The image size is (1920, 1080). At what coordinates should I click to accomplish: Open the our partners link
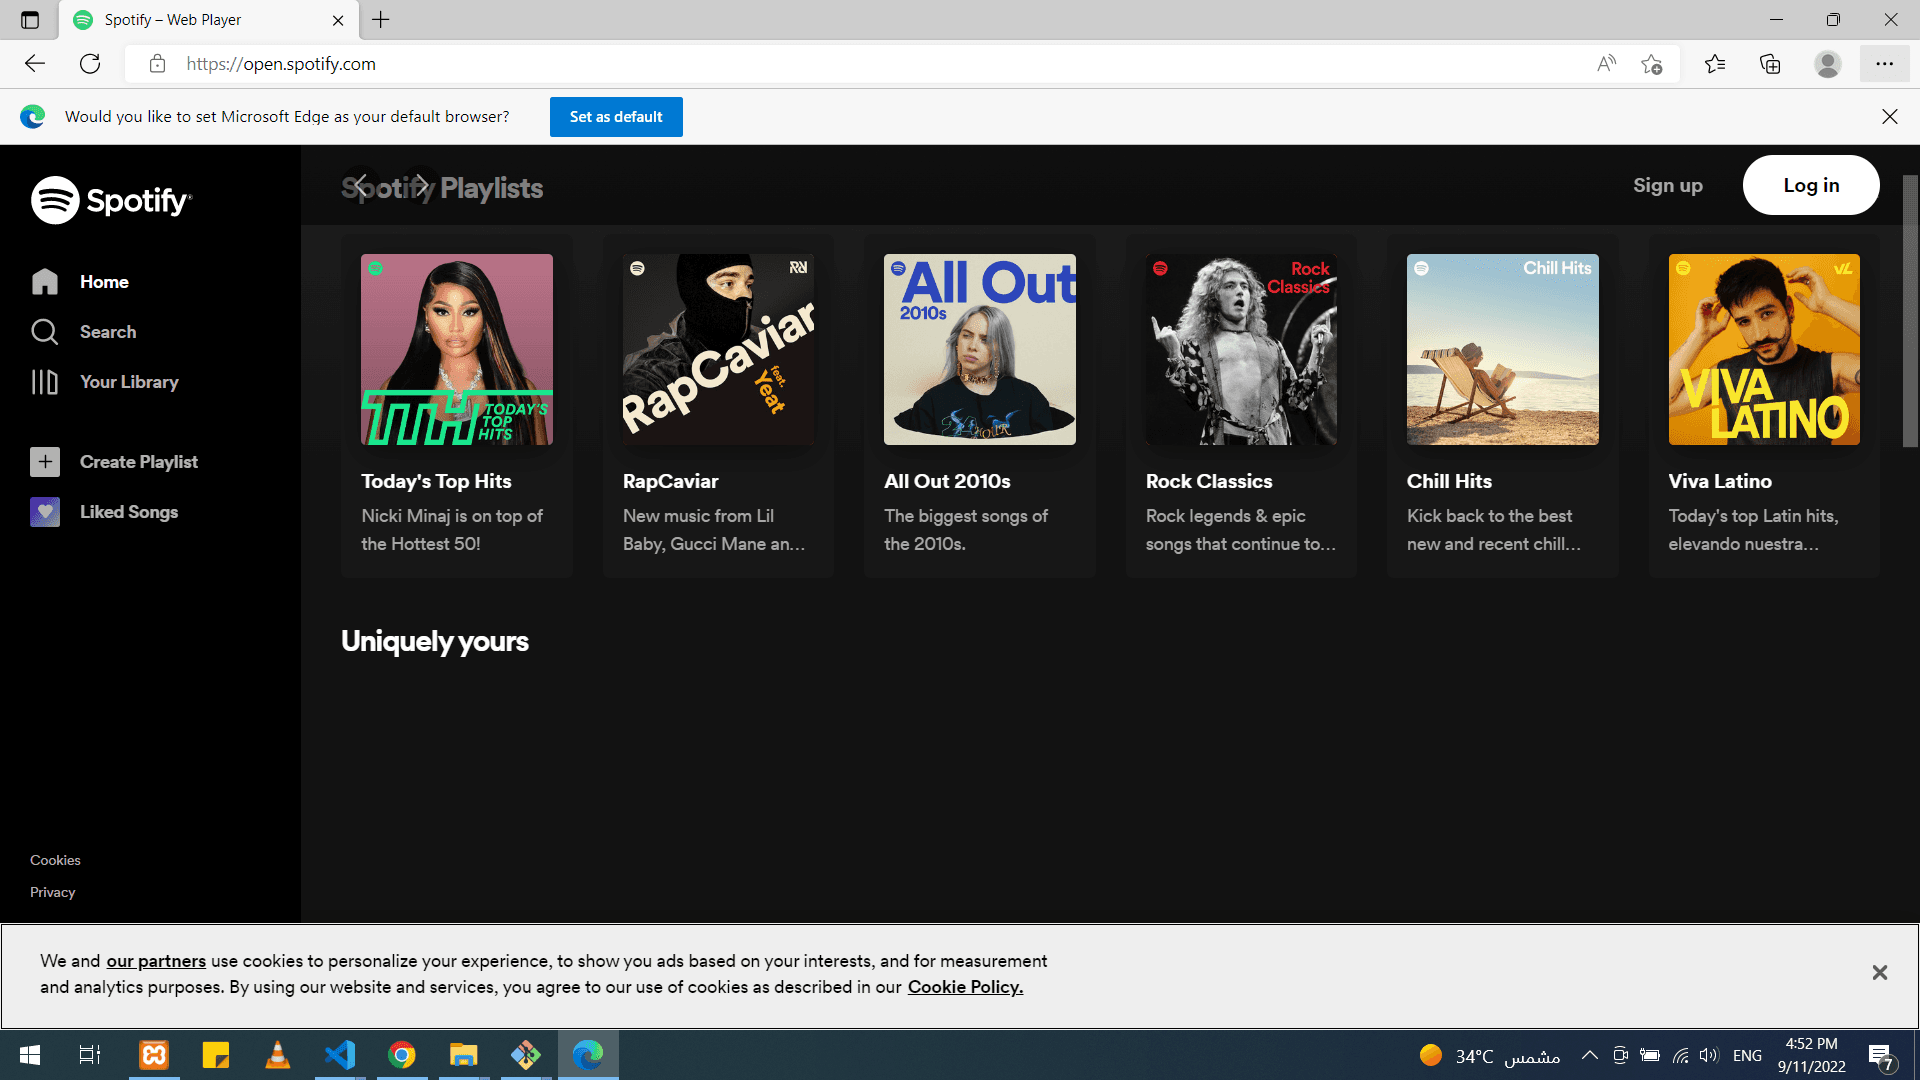(156, 961)
